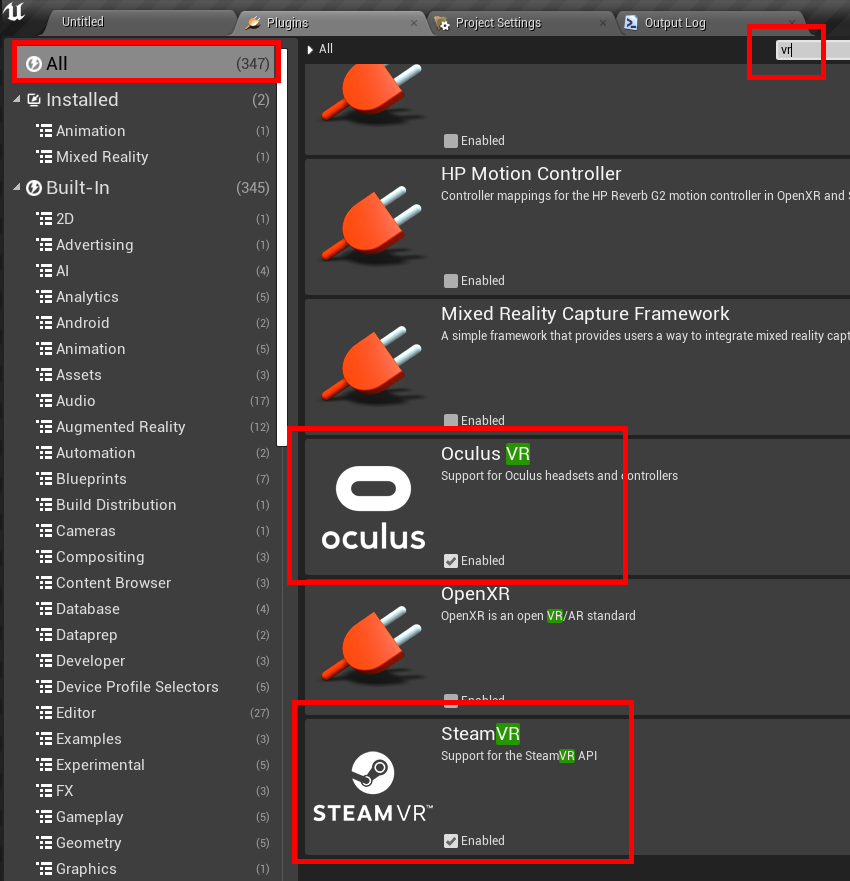This screenshot has width=850, height=881.
Task: Disable the SteamVR plugin checkbox
Action: [451, 841]
